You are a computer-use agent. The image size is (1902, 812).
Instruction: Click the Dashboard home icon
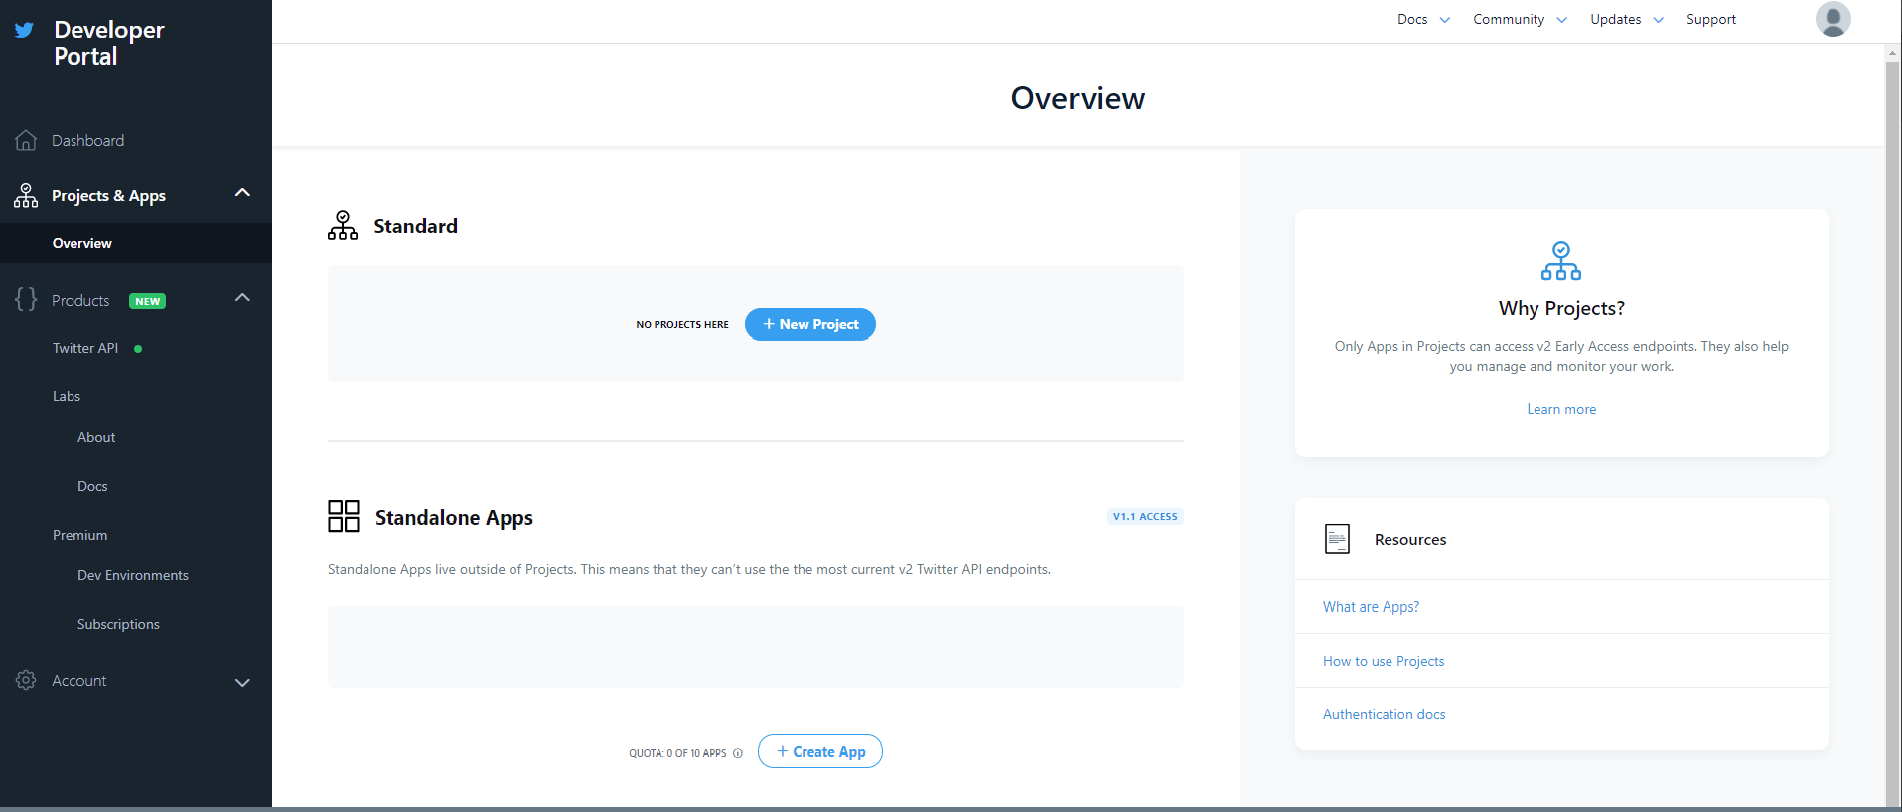(26, 140)
